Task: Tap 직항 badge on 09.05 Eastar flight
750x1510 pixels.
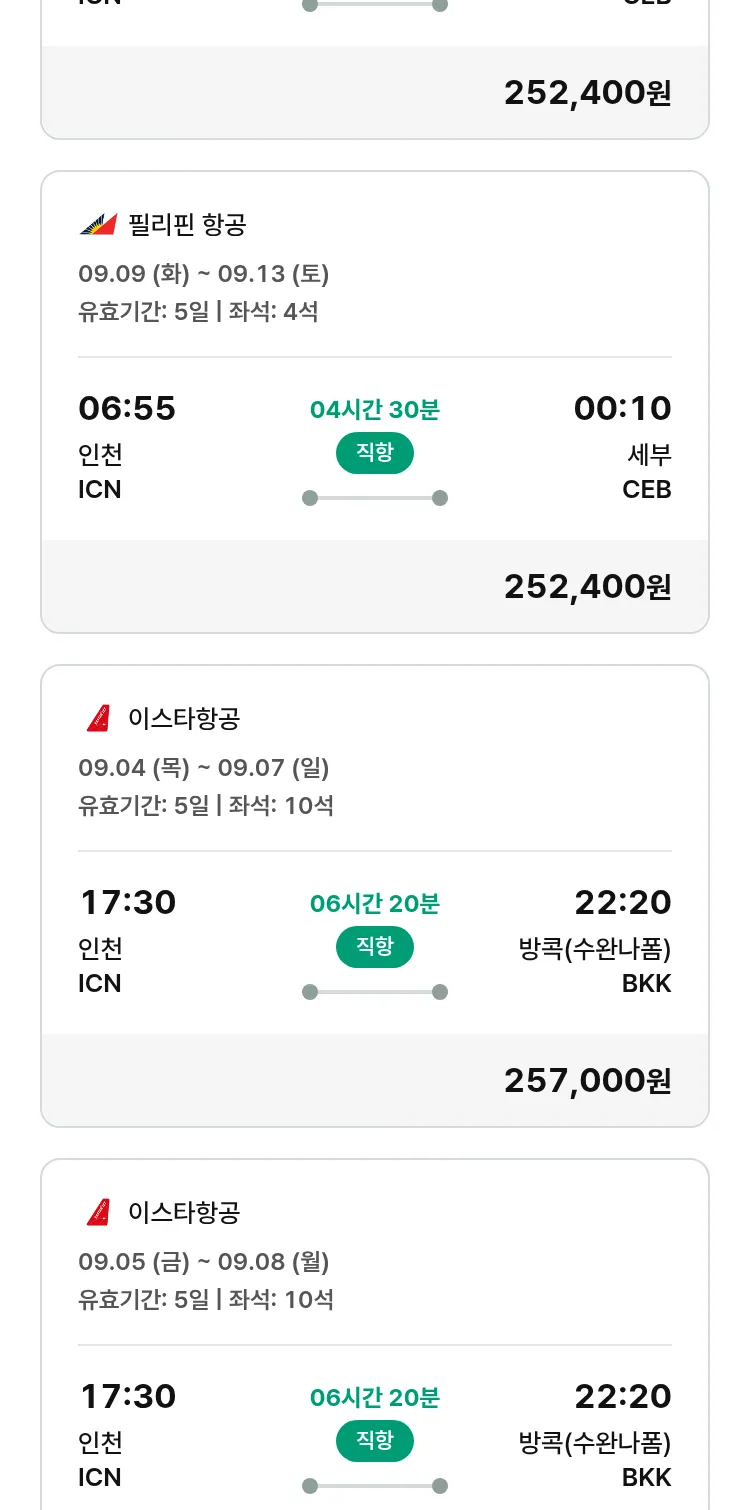Action: (x=374, y=1441)
